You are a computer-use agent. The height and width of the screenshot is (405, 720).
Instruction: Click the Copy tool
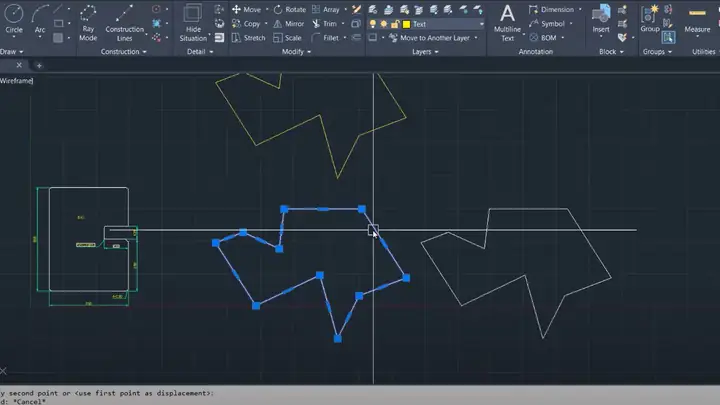[246, 23]
